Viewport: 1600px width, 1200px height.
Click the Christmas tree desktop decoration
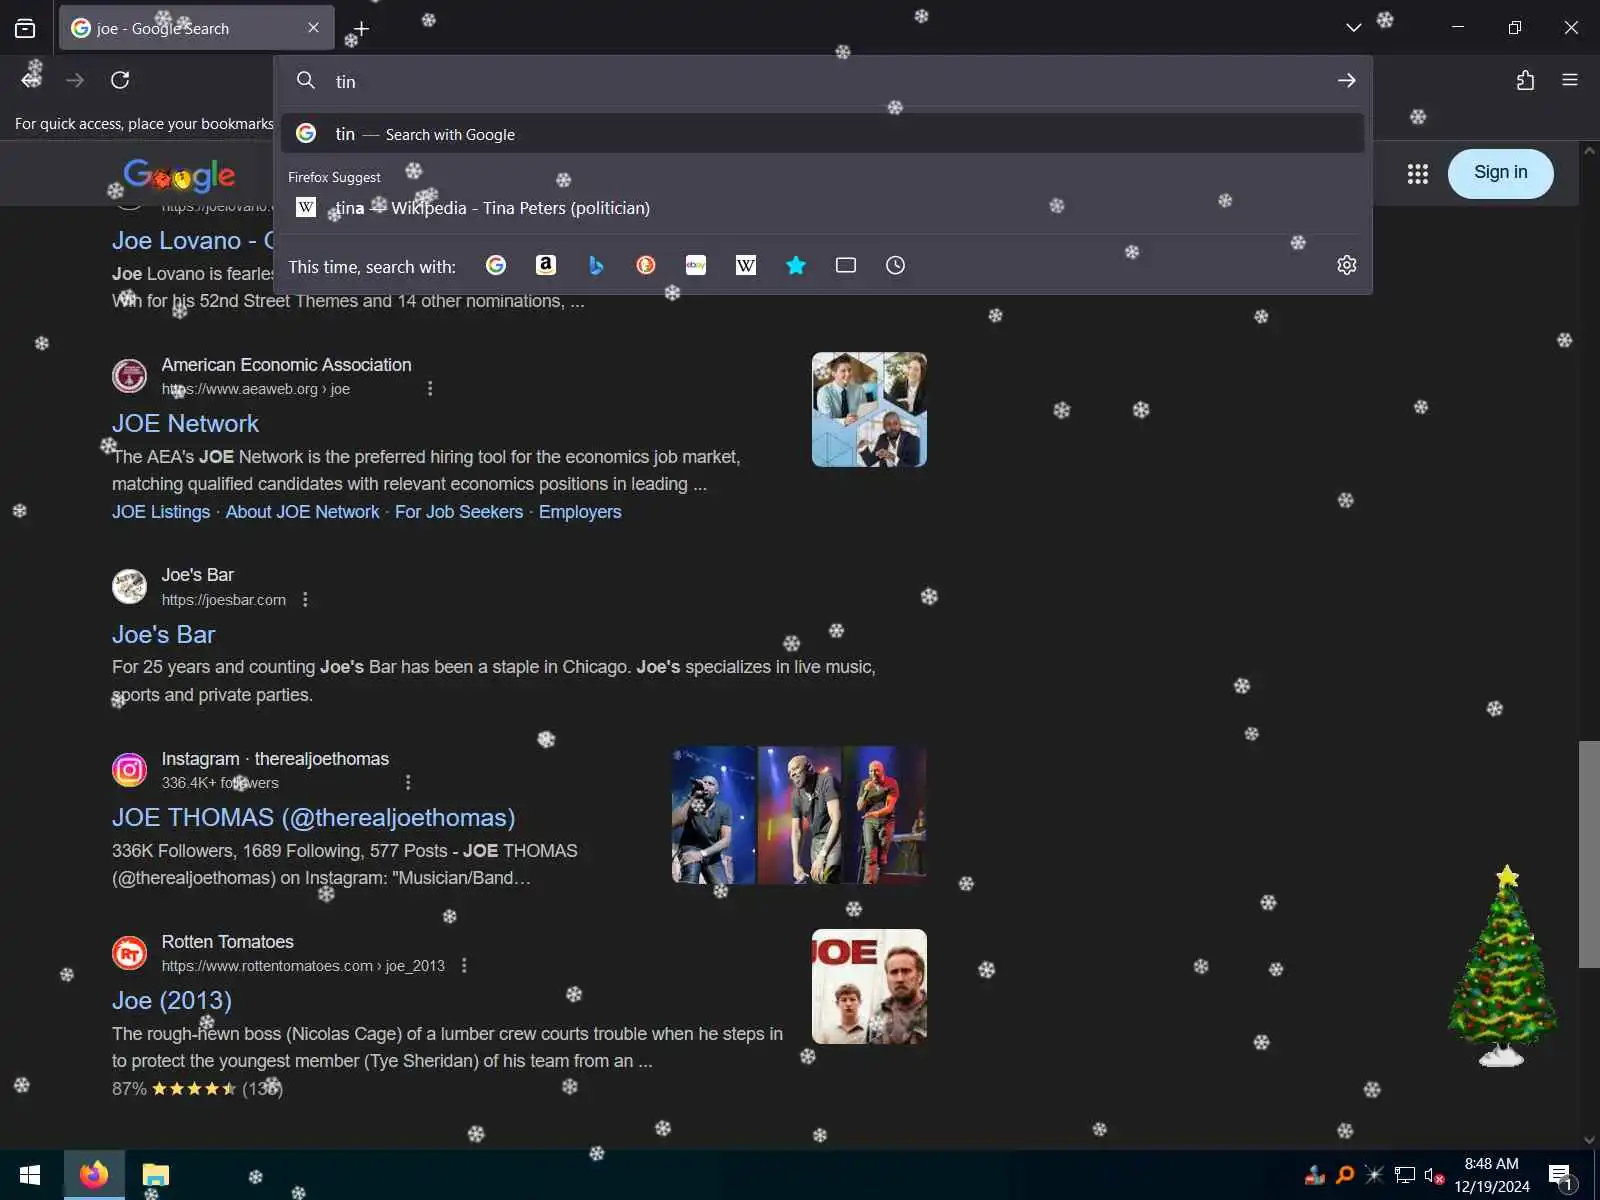[1503, 966]
